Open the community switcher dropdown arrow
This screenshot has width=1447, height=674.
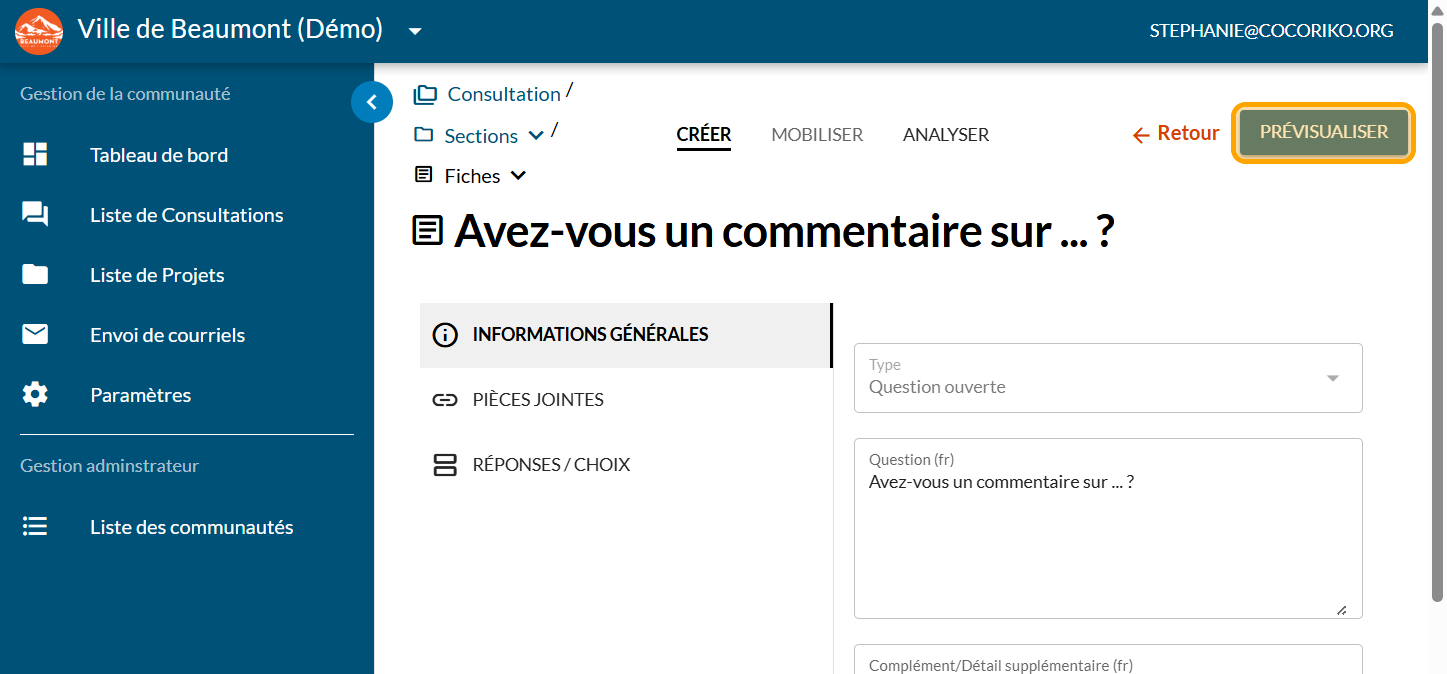415,31
